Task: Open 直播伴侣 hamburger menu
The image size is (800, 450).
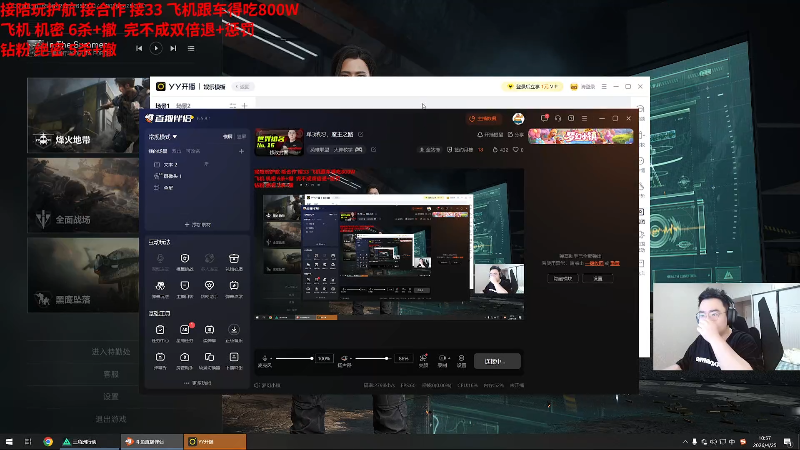Action: click(x=585, y=118)
